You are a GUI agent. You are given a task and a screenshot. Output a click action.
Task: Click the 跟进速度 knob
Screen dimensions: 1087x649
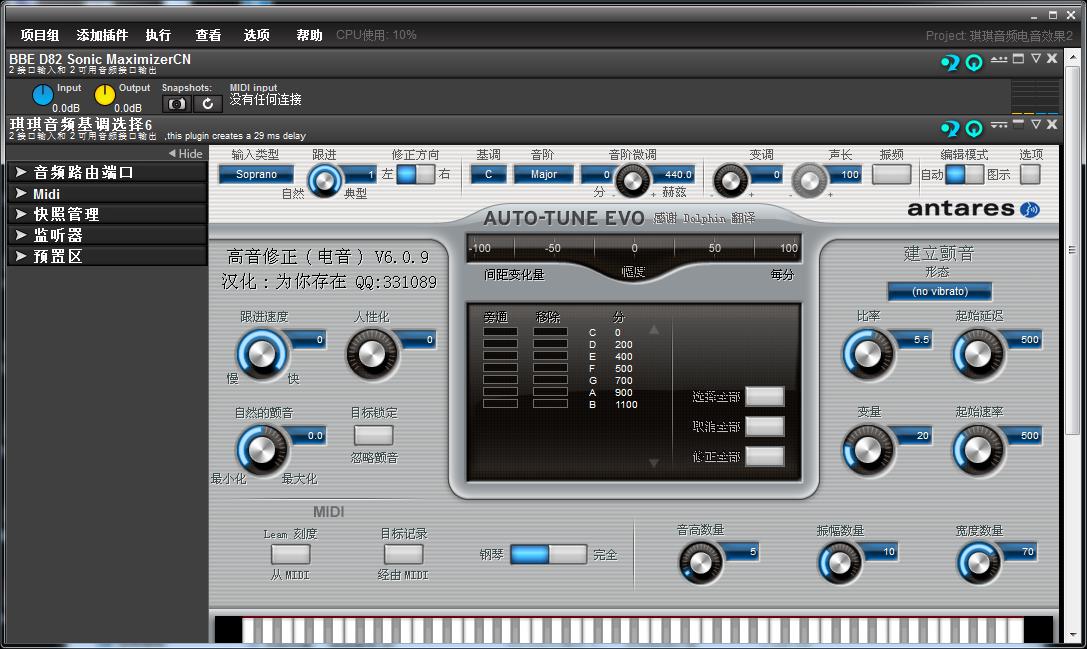pos(262,354)
